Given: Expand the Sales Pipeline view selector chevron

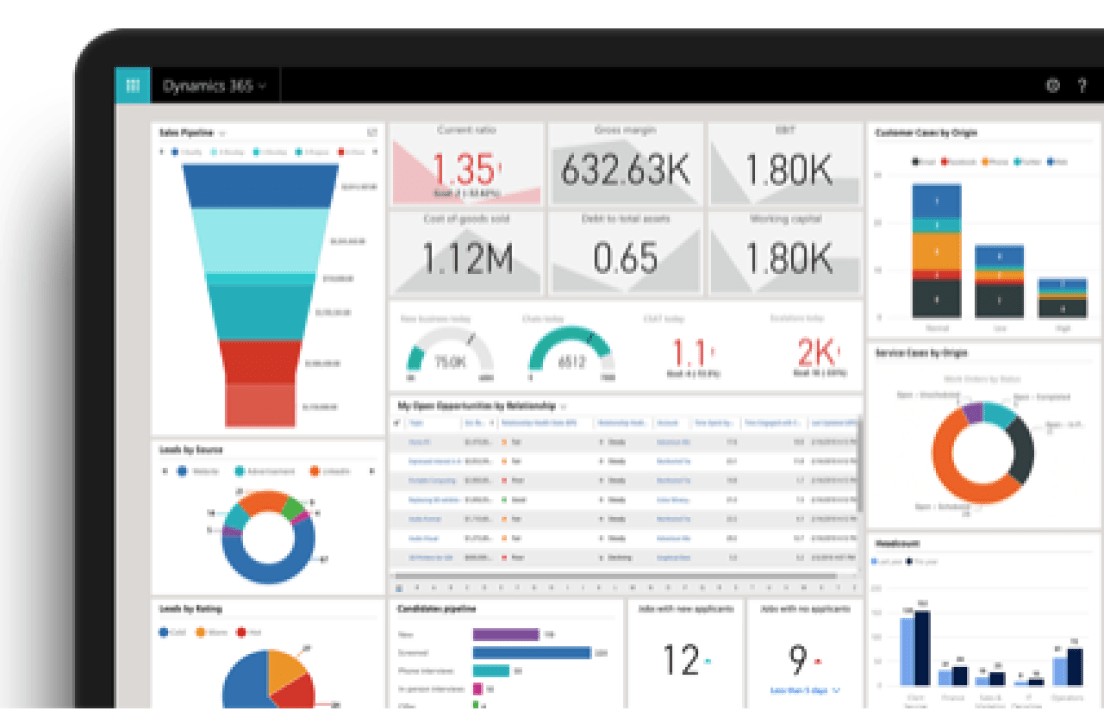Looking at the screenshot, I should tap(222, 133).
